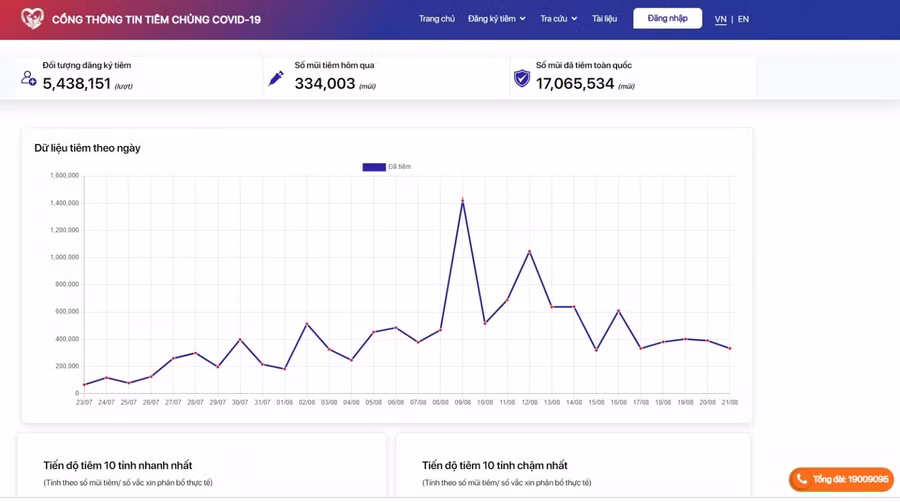The width and height of the screenshot is (900, 502).
Task: Click the registered person icon
Action: (x=29, y=78)
